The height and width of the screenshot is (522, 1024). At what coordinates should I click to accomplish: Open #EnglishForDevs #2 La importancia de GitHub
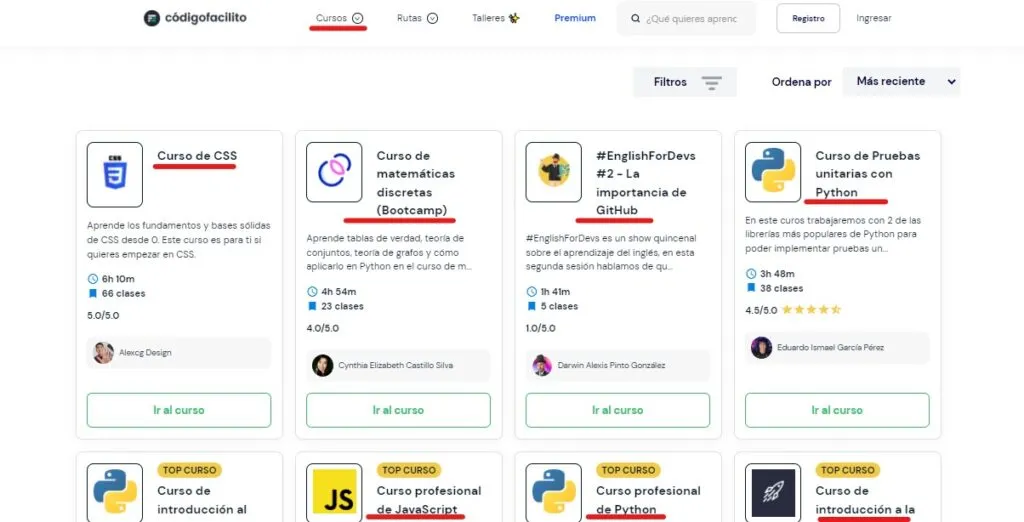(x=646, y=183)
